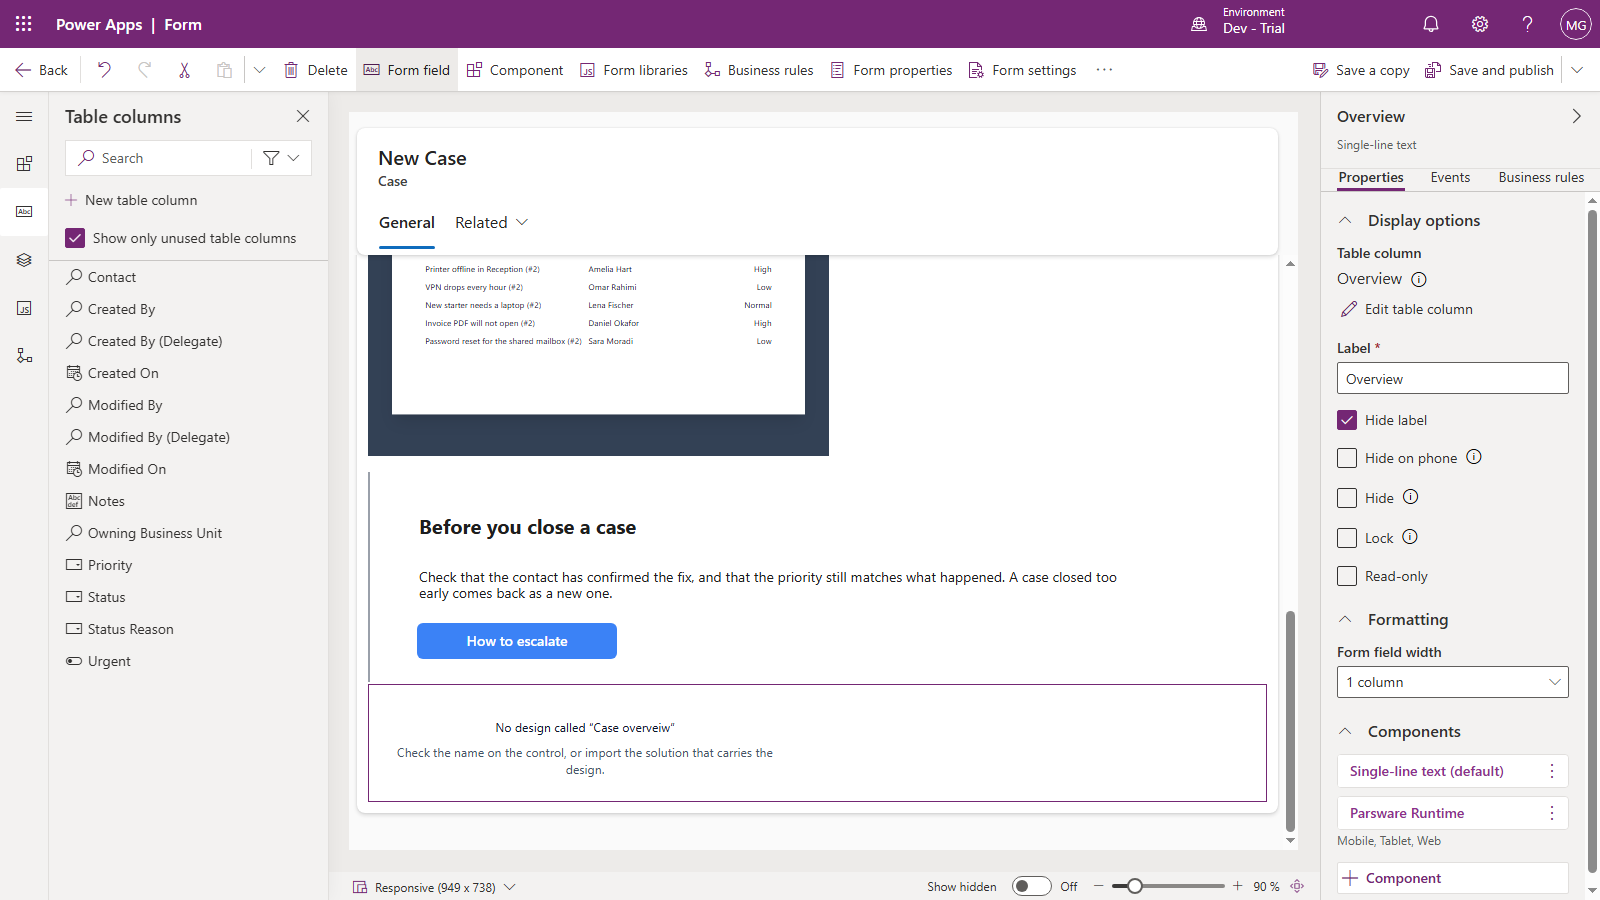Open the help question mark
The height and width of the screenshot is (900, 1600).
click(1527, 24)
